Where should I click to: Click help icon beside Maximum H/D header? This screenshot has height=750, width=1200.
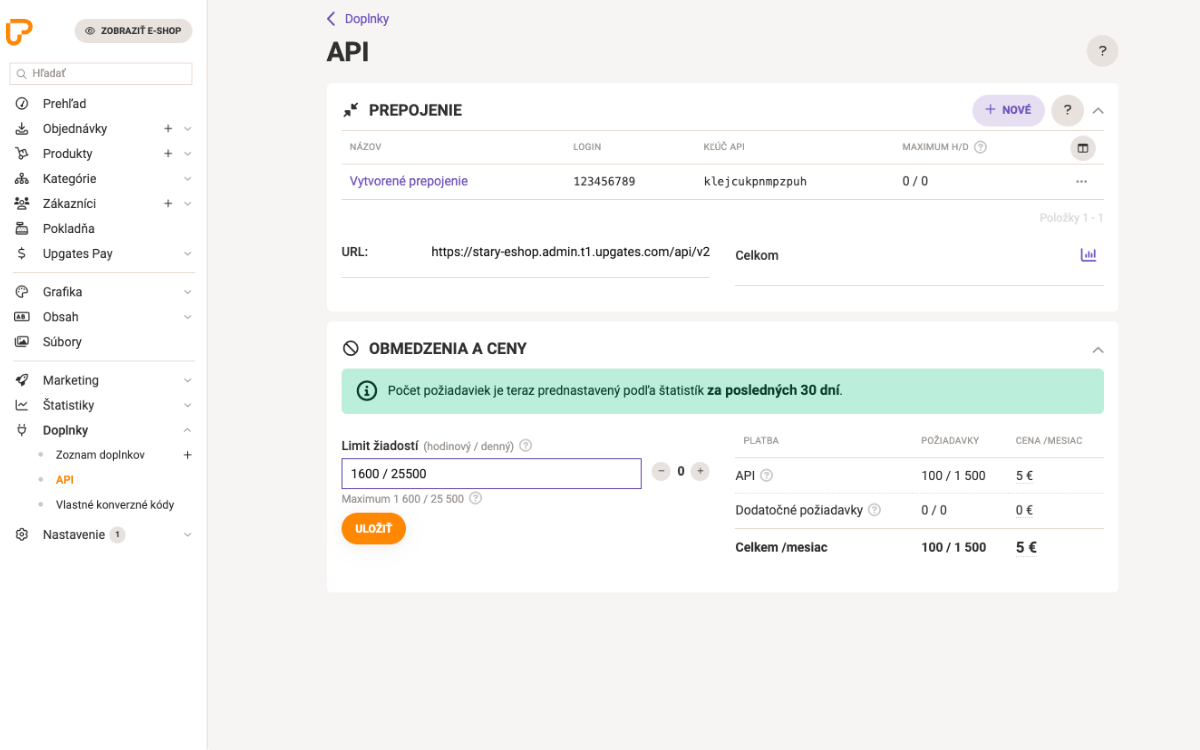(x=980, y=147)
